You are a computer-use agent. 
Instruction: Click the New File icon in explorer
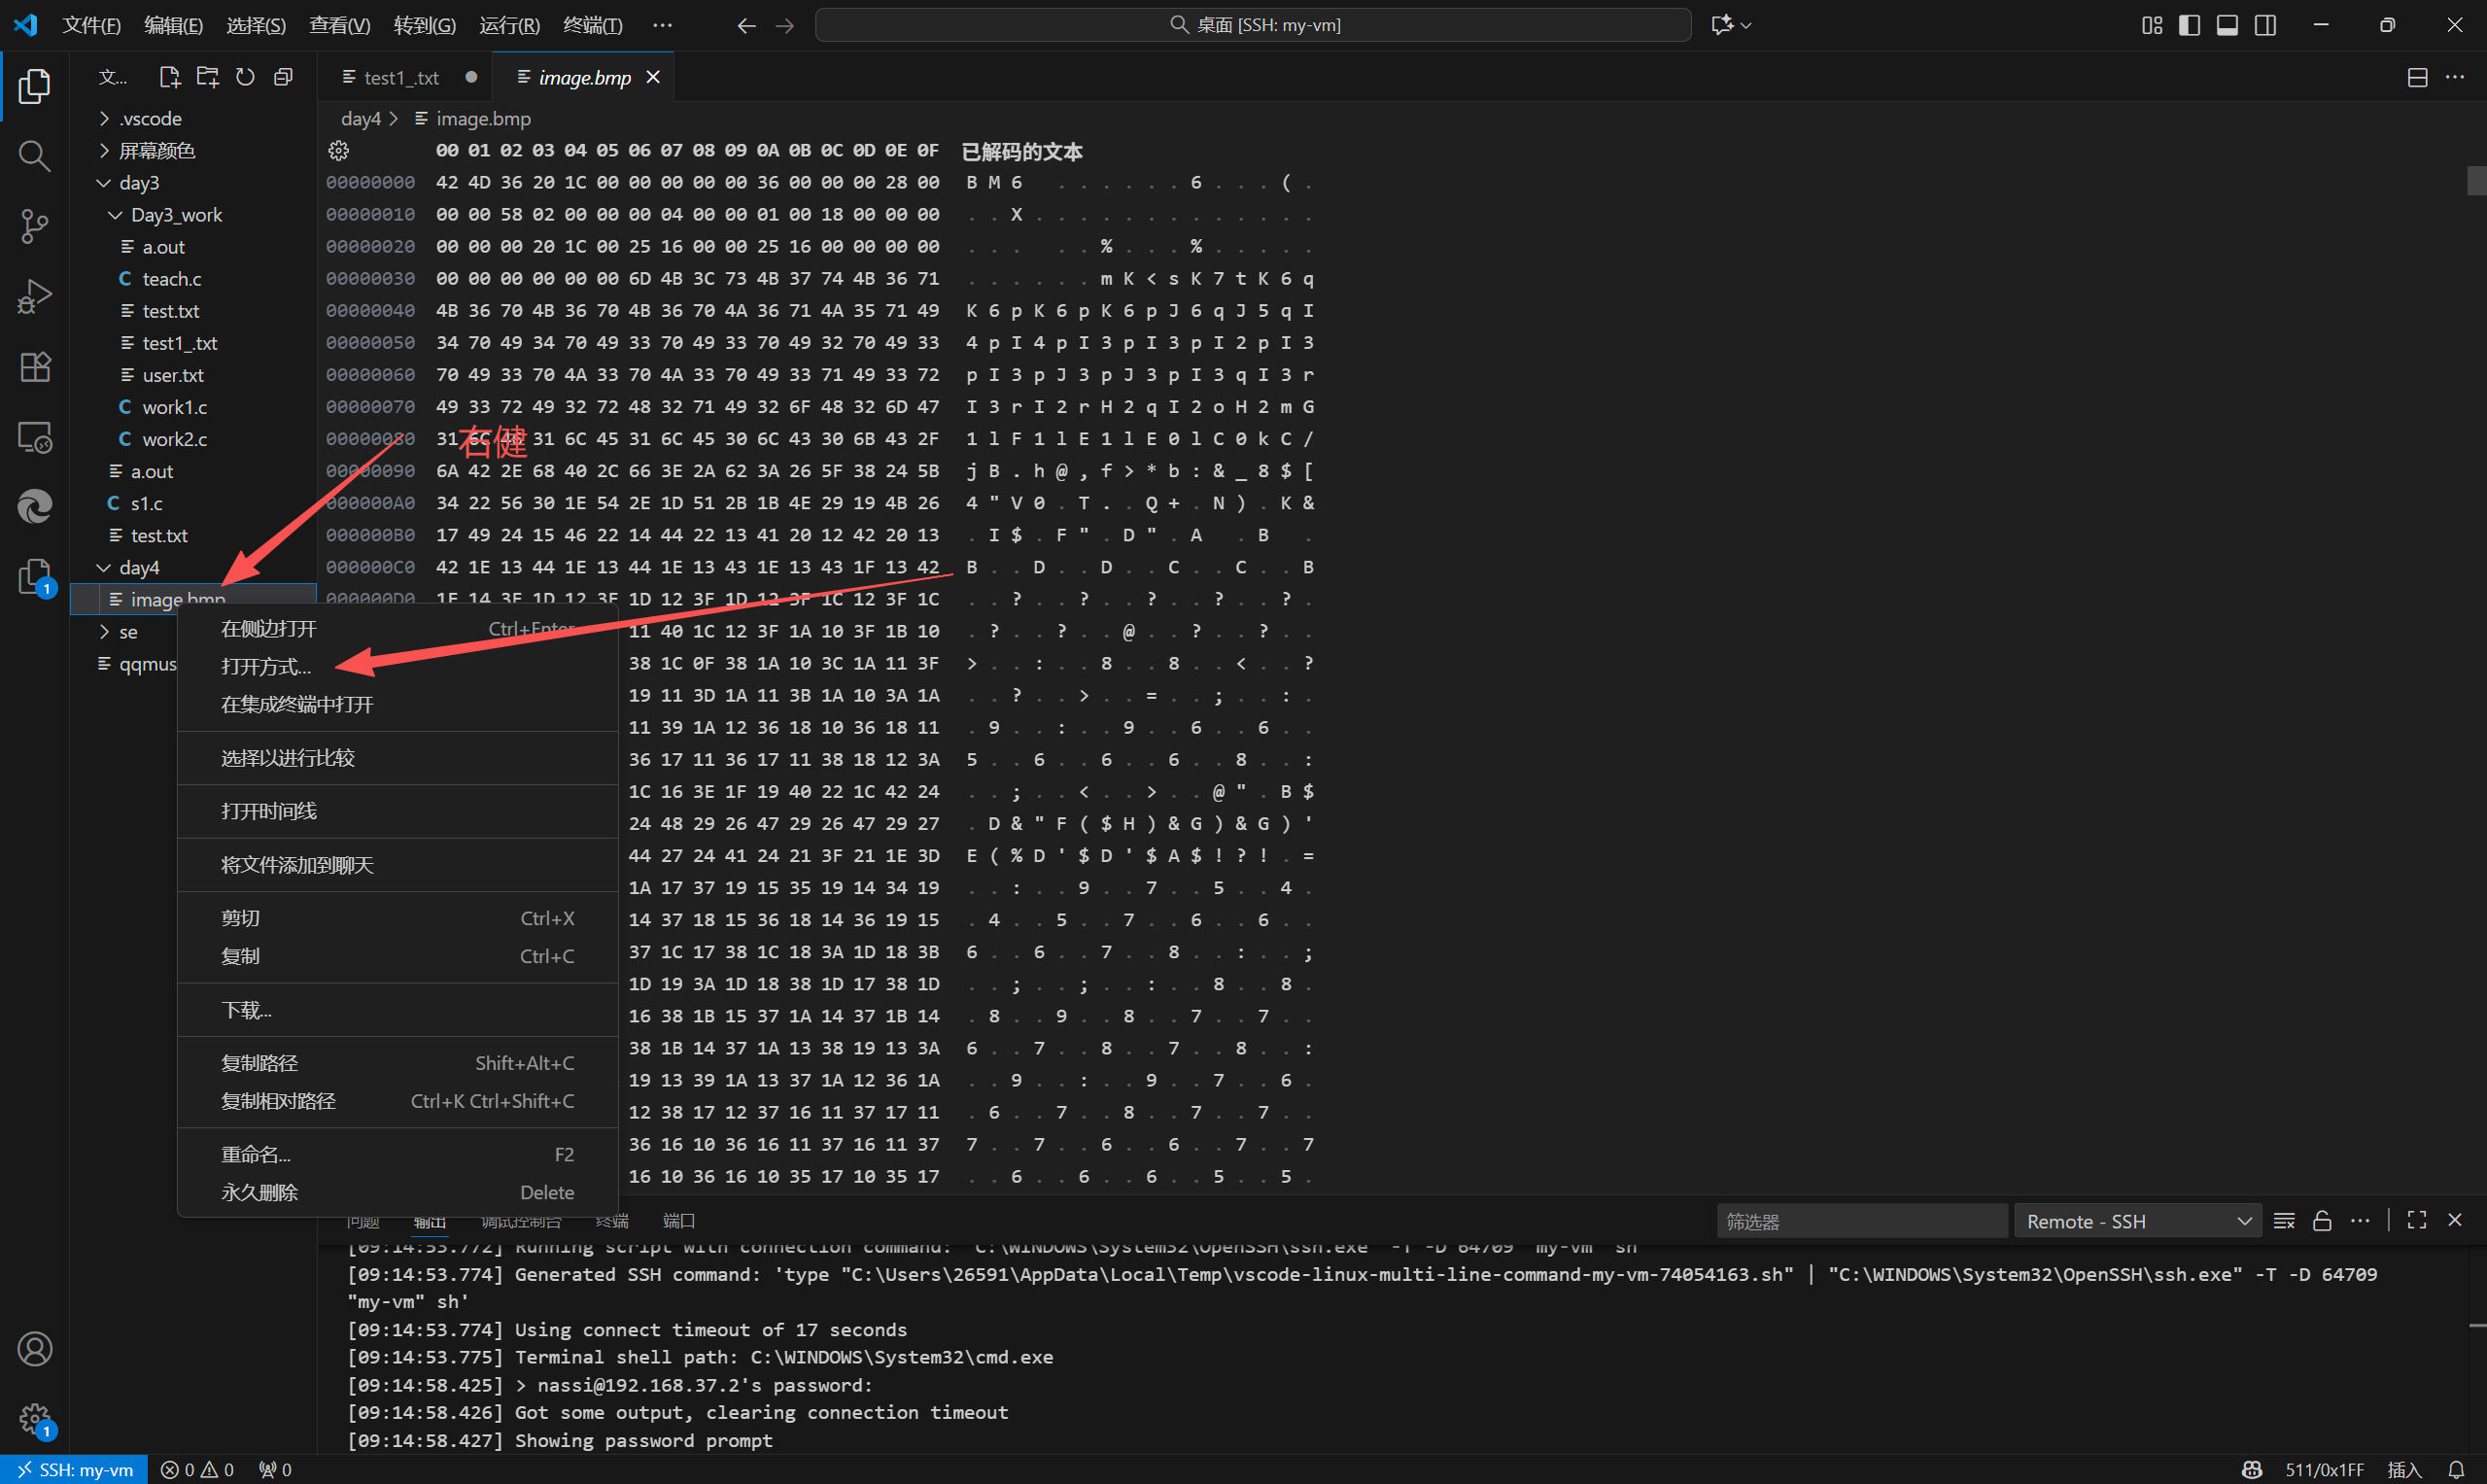[x=169, y=77]
